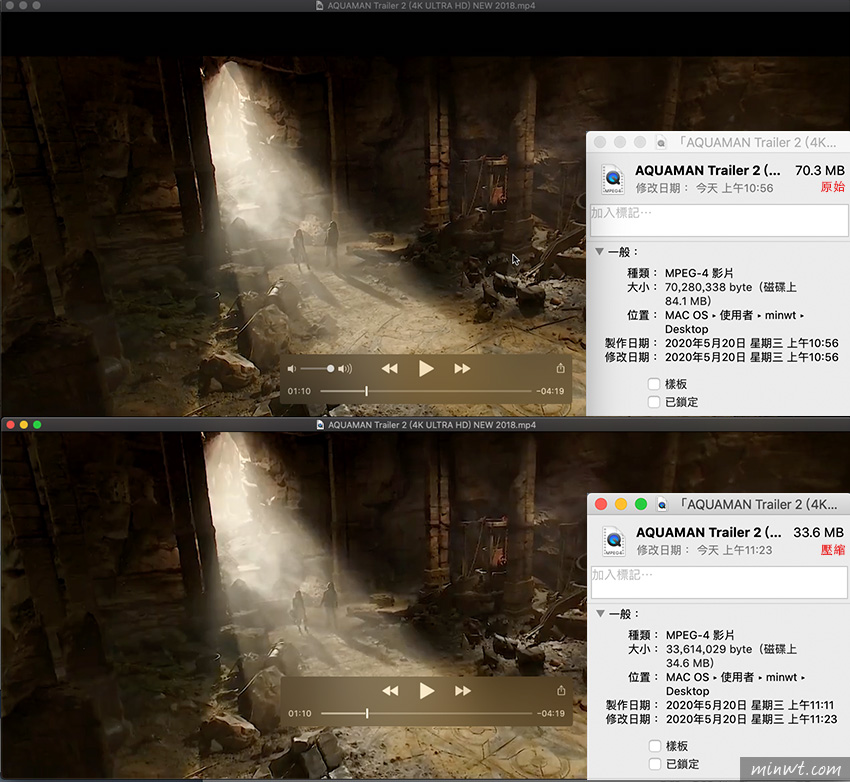Minimize the 33.6 MB info window with the yellow button
Viewport: 850px width, 782px height.
[621, 504]
